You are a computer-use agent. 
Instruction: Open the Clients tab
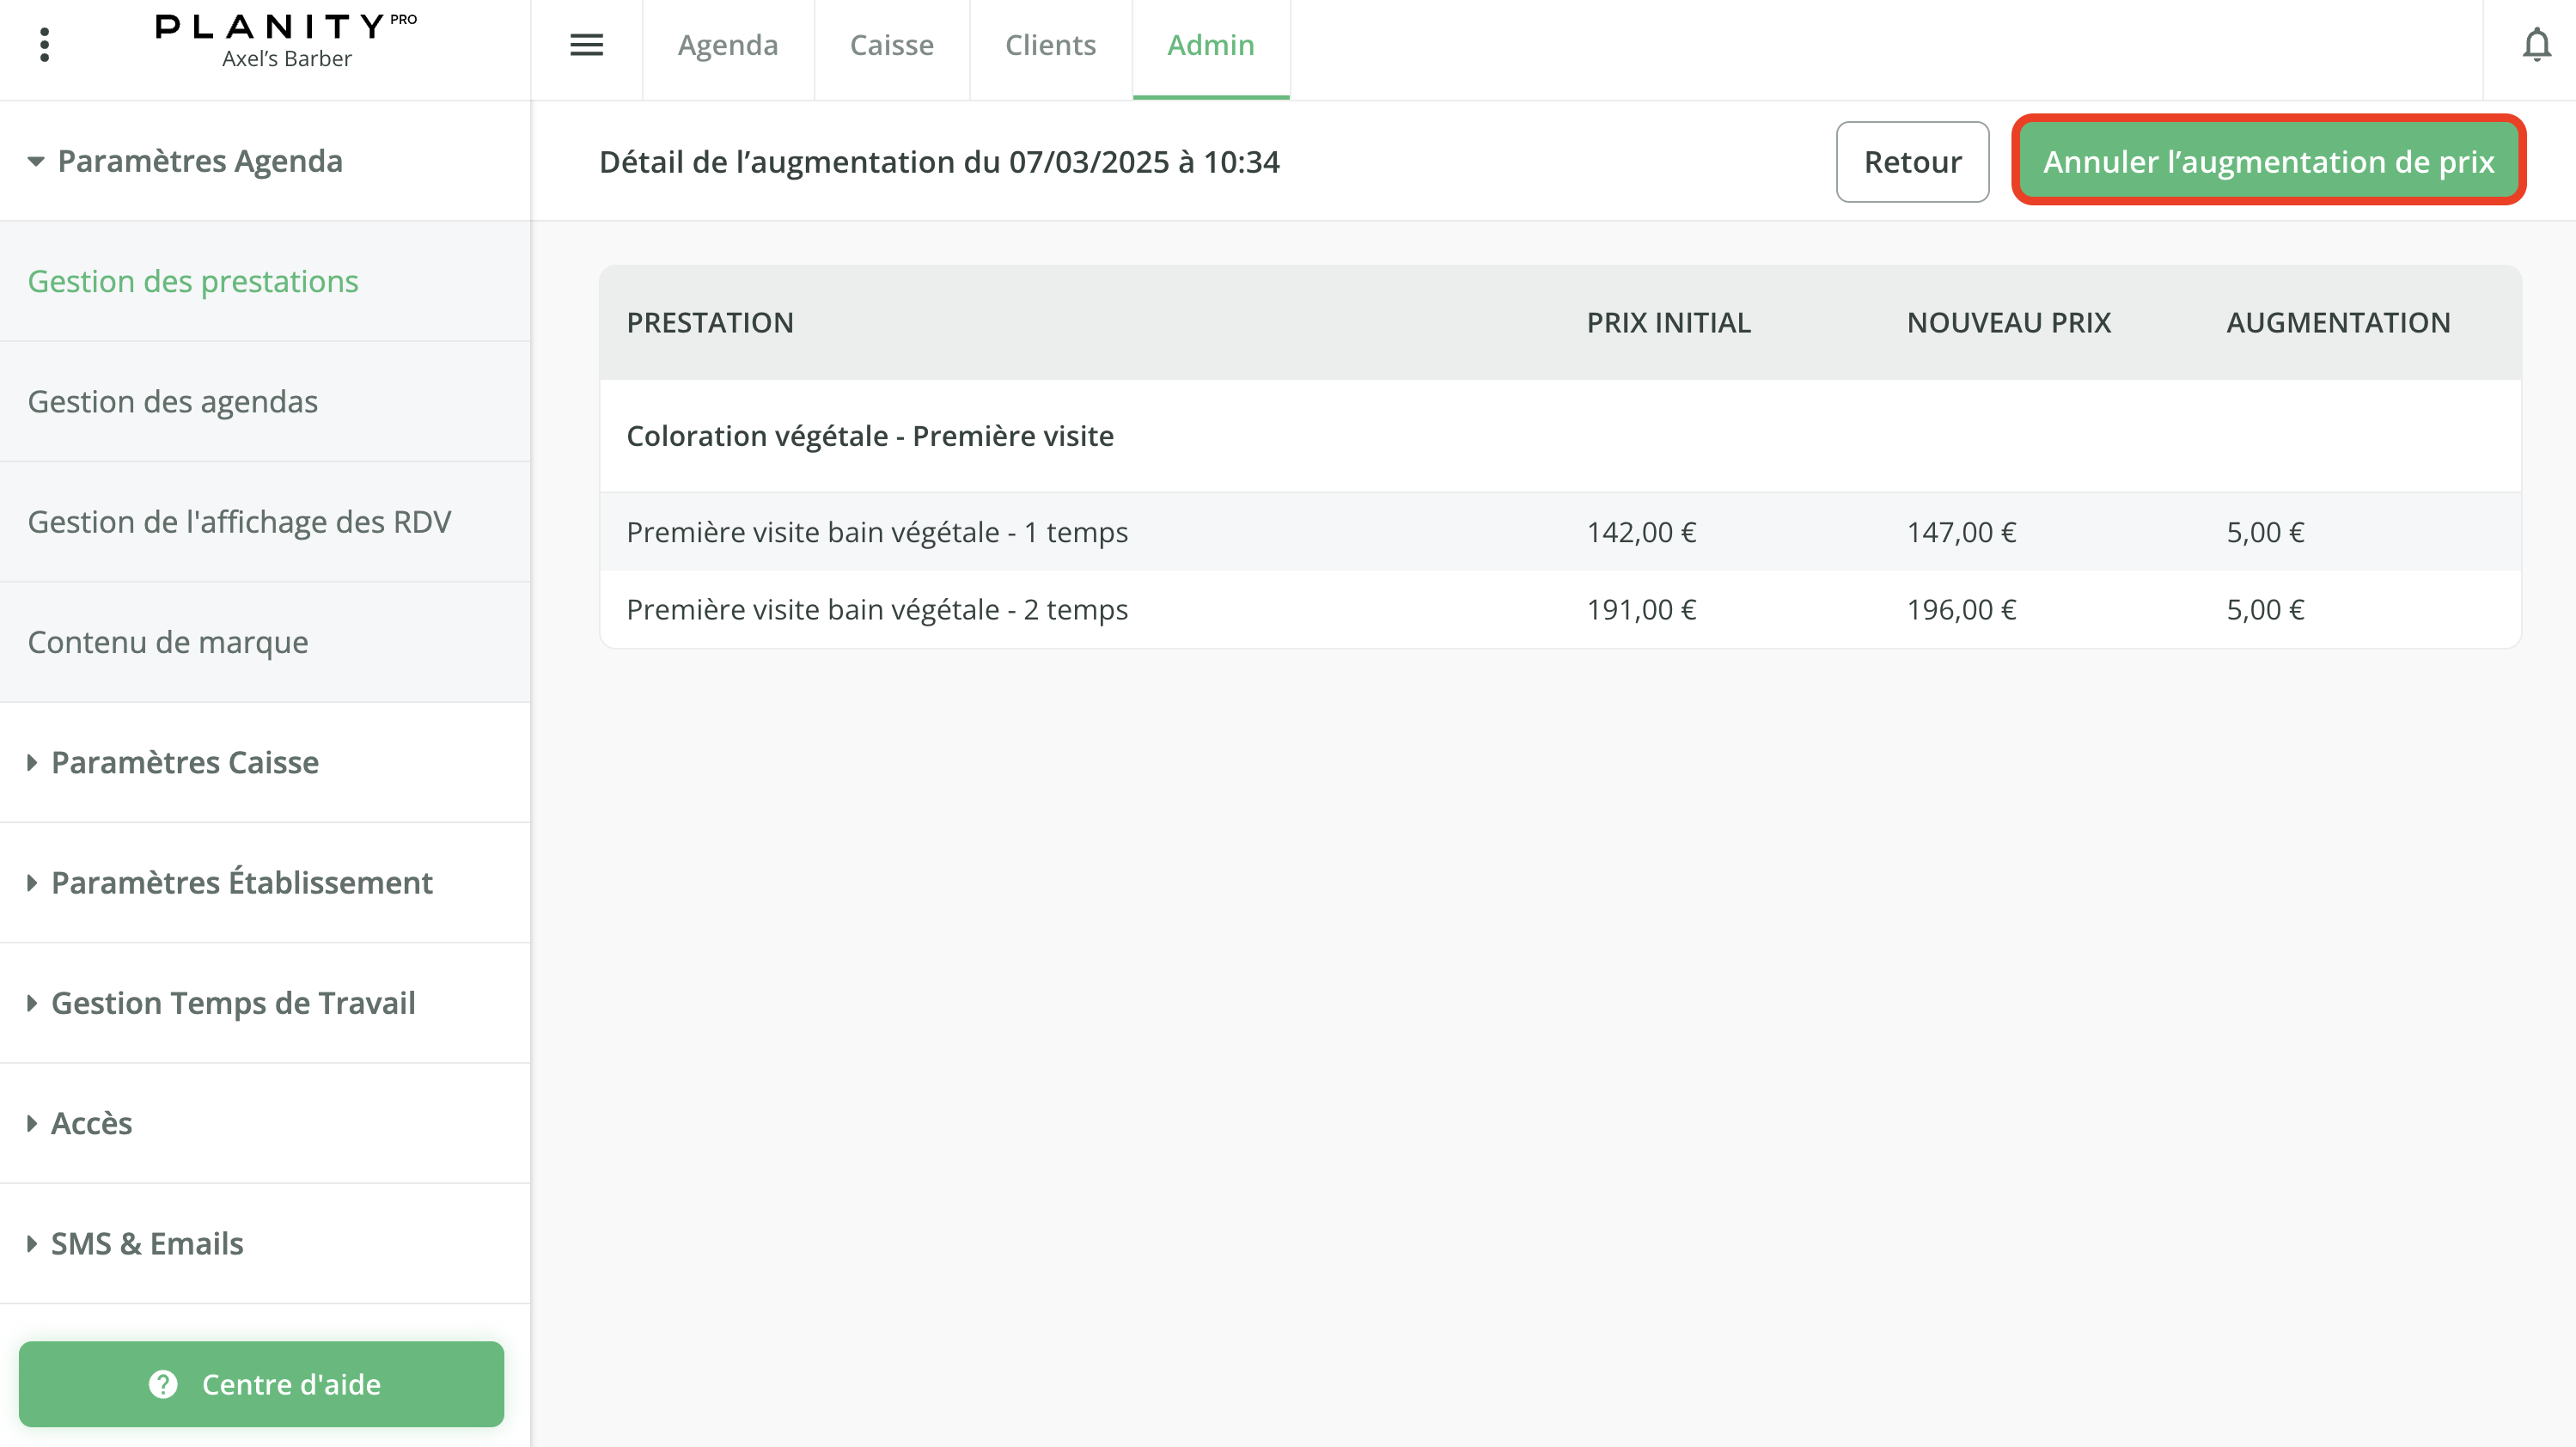point(1050,45)
